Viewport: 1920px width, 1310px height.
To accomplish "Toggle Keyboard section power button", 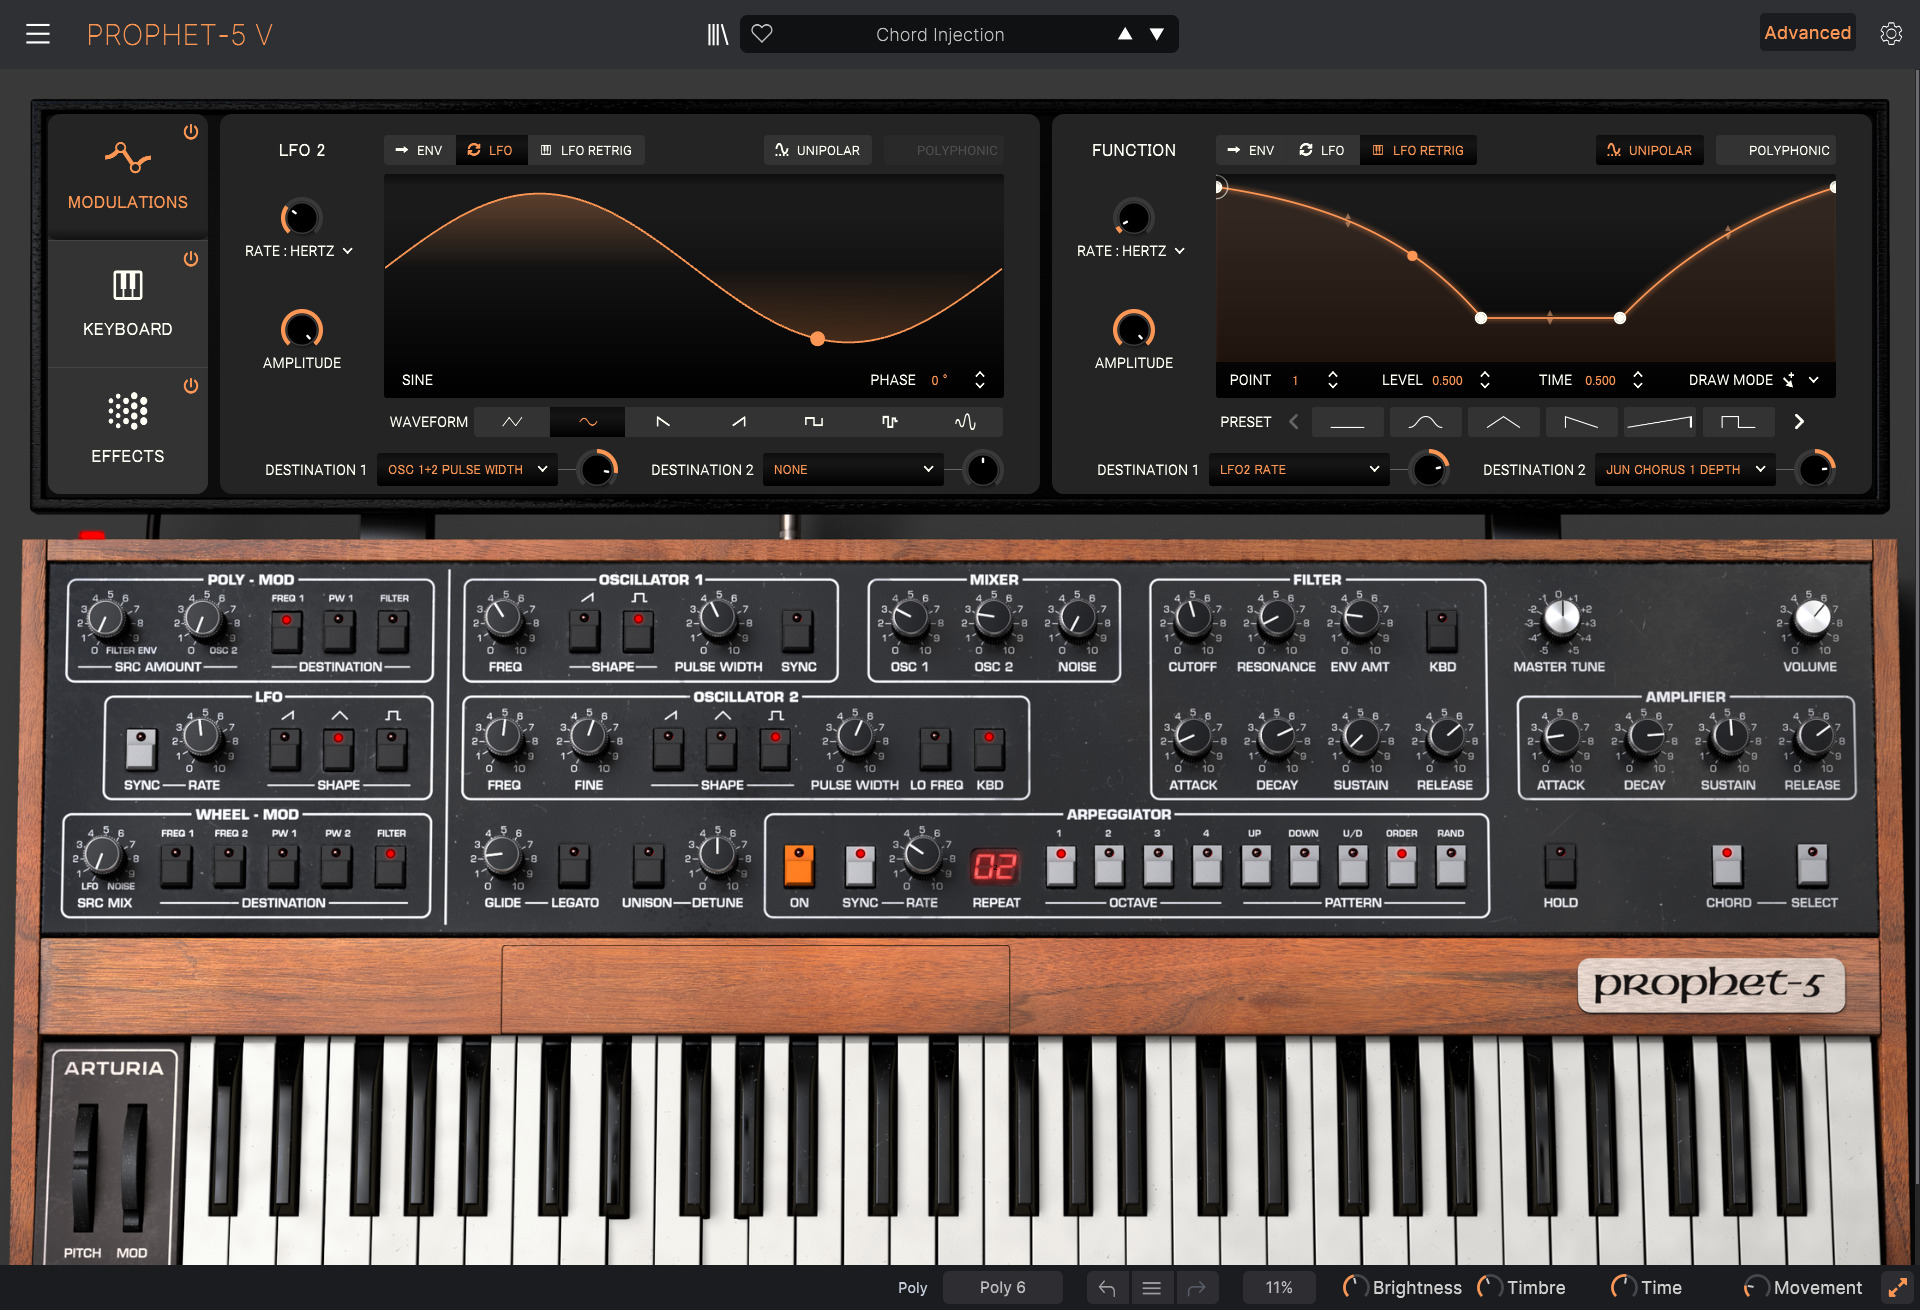I will (190, 259).
